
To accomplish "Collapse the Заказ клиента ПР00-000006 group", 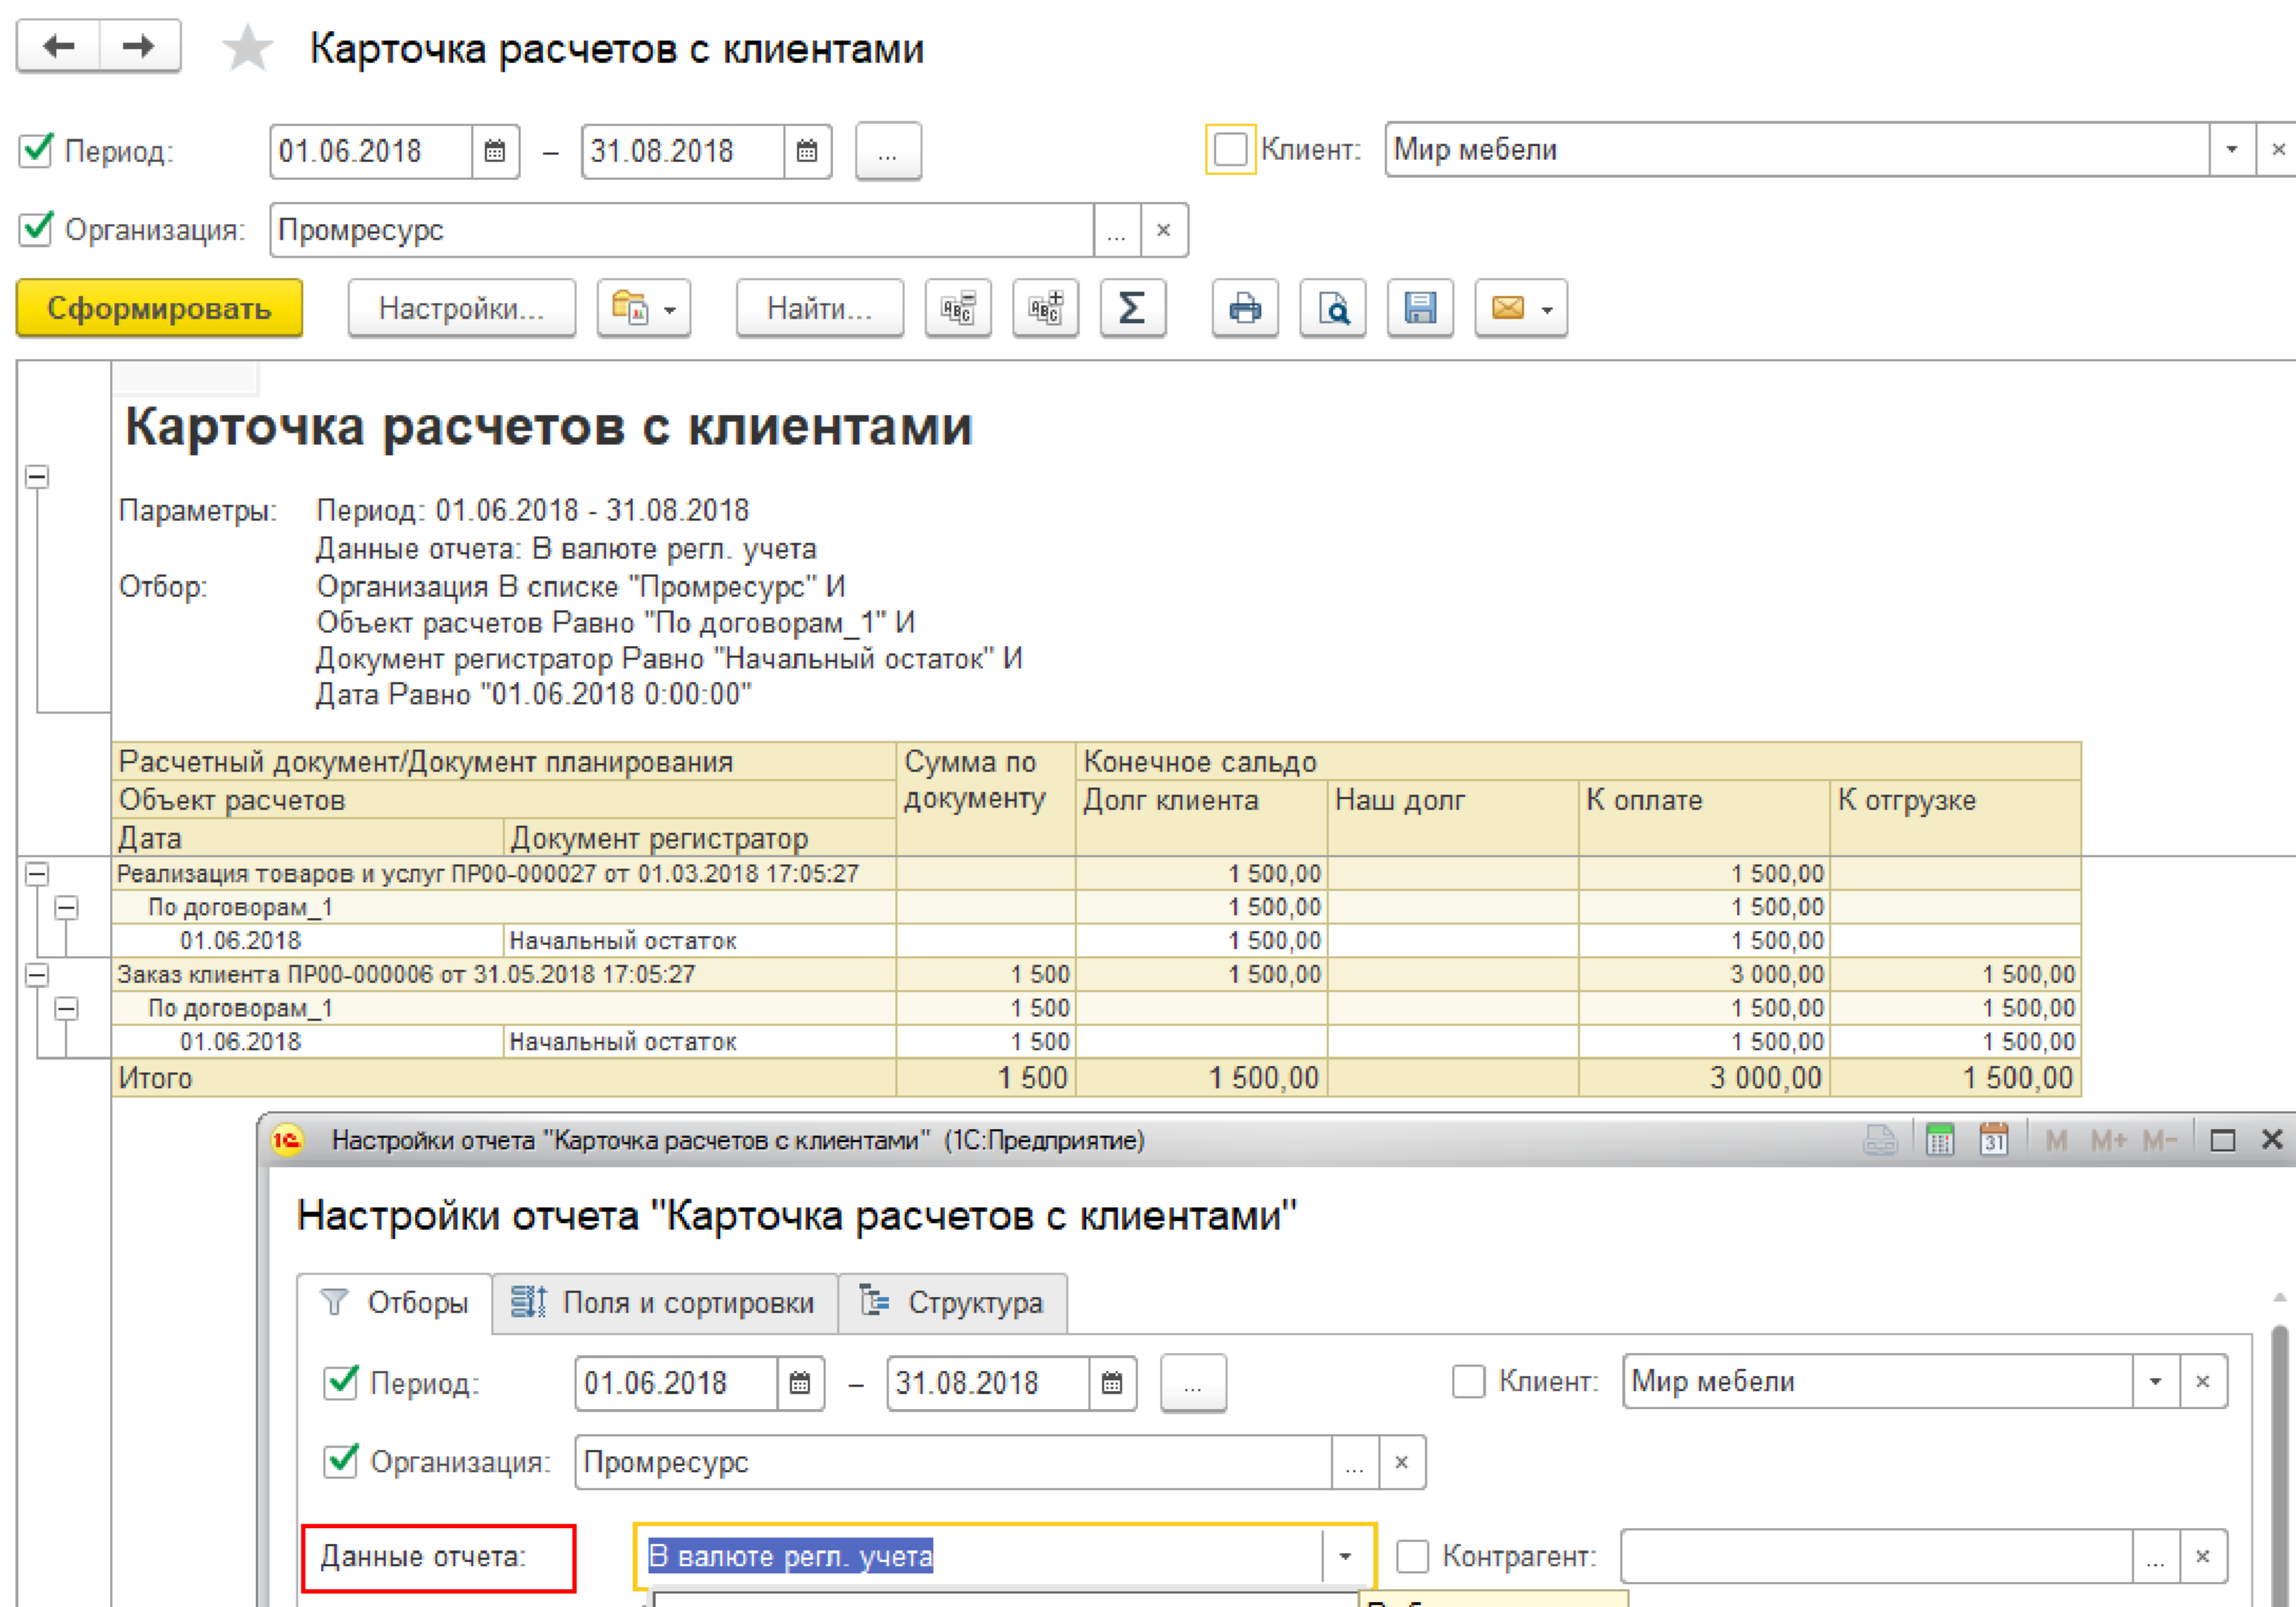I will click(x=37, y=975).
